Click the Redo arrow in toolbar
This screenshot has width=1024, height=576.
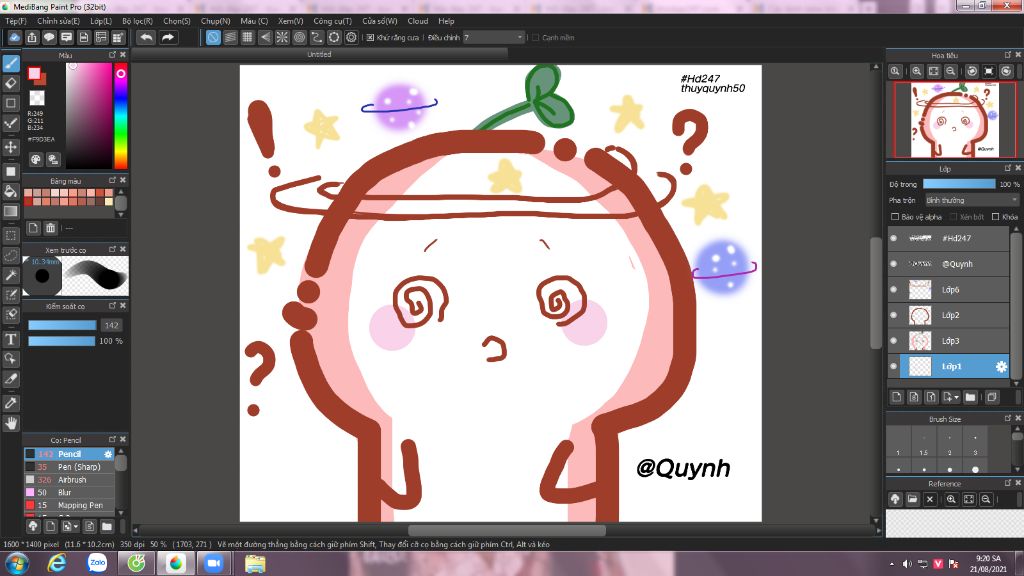(x=168, y=37)
